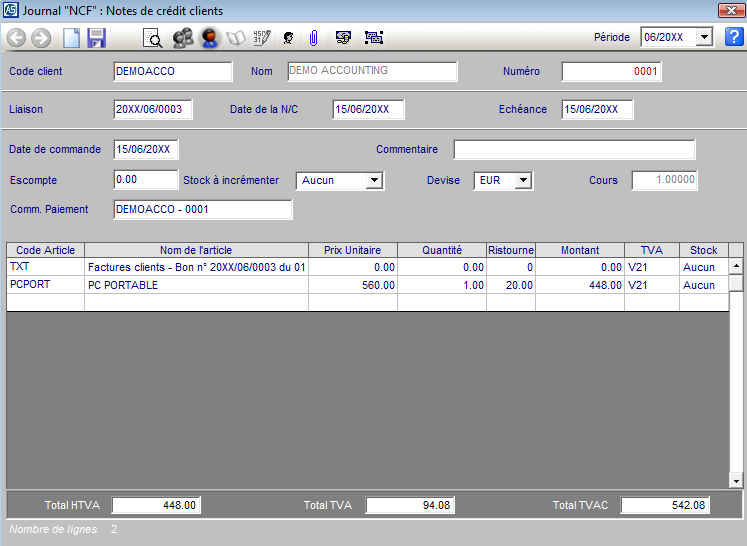Image resolution: width=747 pixels, height=546 pixels.
Task: Click the Escompte field showing 0.00
Action: (x=146, y=180)
